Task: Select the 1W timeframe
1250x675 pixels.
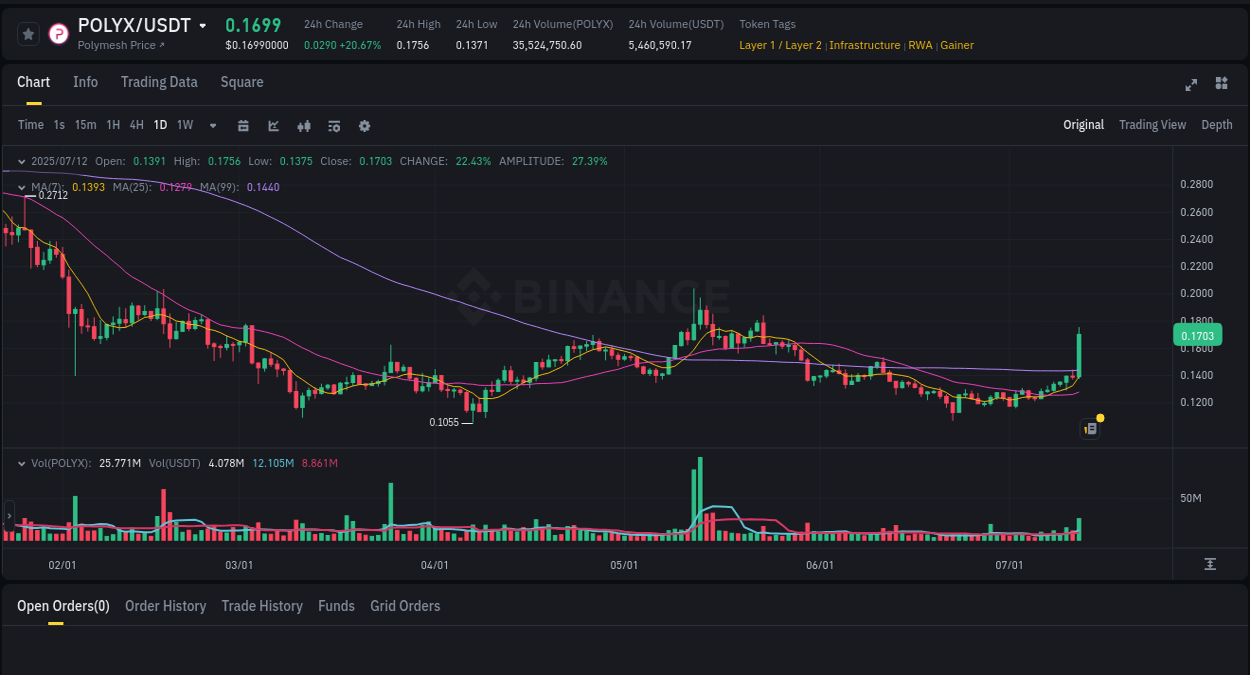Action: tap(184, 125)
